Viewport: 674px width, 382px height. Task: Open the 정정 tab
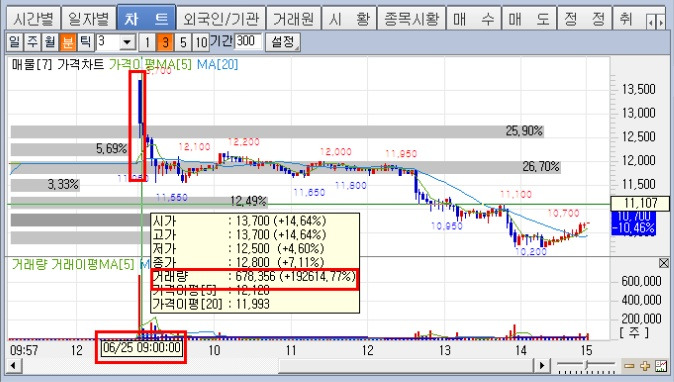[585, 18]
